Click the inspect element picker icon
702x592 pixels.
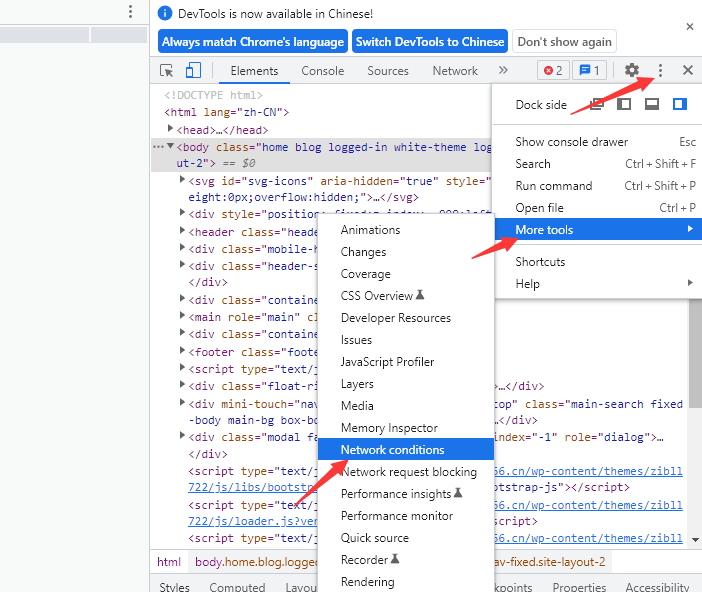point(167,71)
